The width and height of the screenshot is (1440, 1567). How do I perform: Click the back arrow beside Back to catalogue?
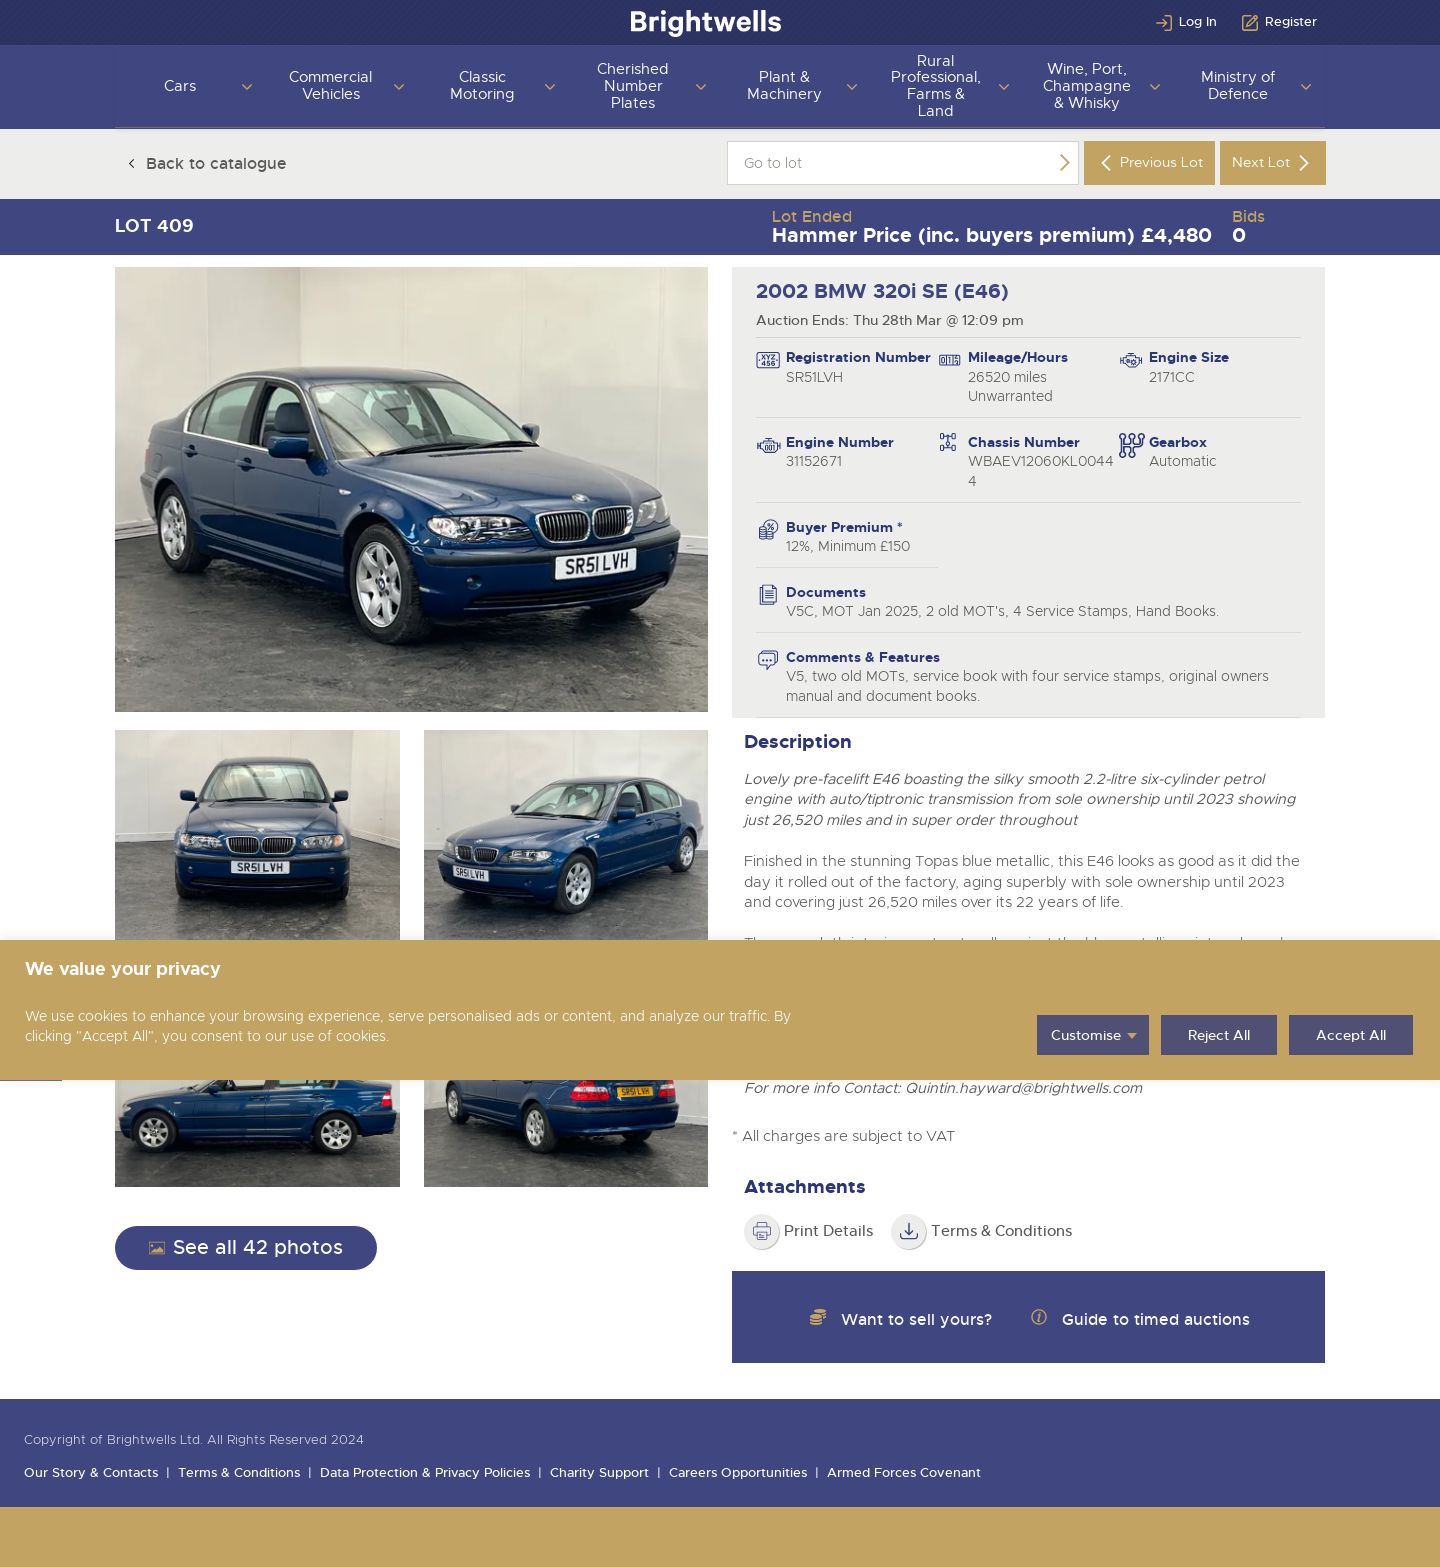click(x=131, y=163)
